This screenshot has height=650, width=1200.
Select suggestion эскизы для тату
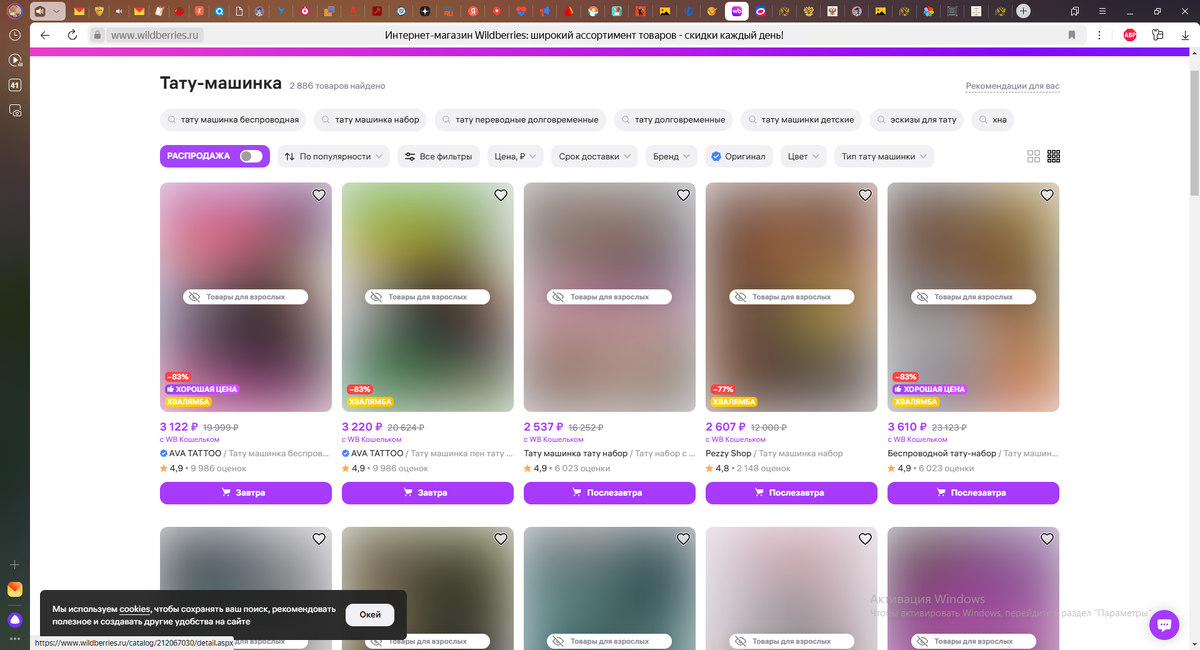(x=917, y=120)
